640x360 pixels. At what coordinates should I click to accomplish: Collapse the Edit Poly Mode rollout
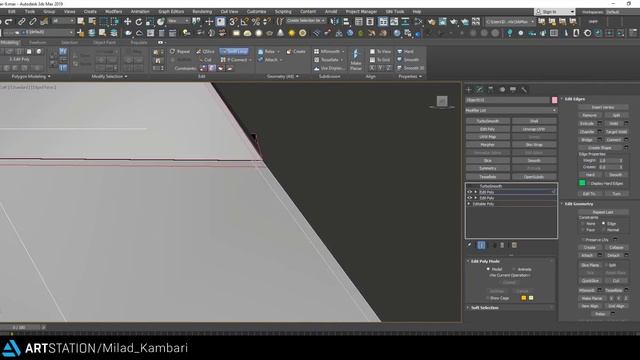(x=485, y=261)
